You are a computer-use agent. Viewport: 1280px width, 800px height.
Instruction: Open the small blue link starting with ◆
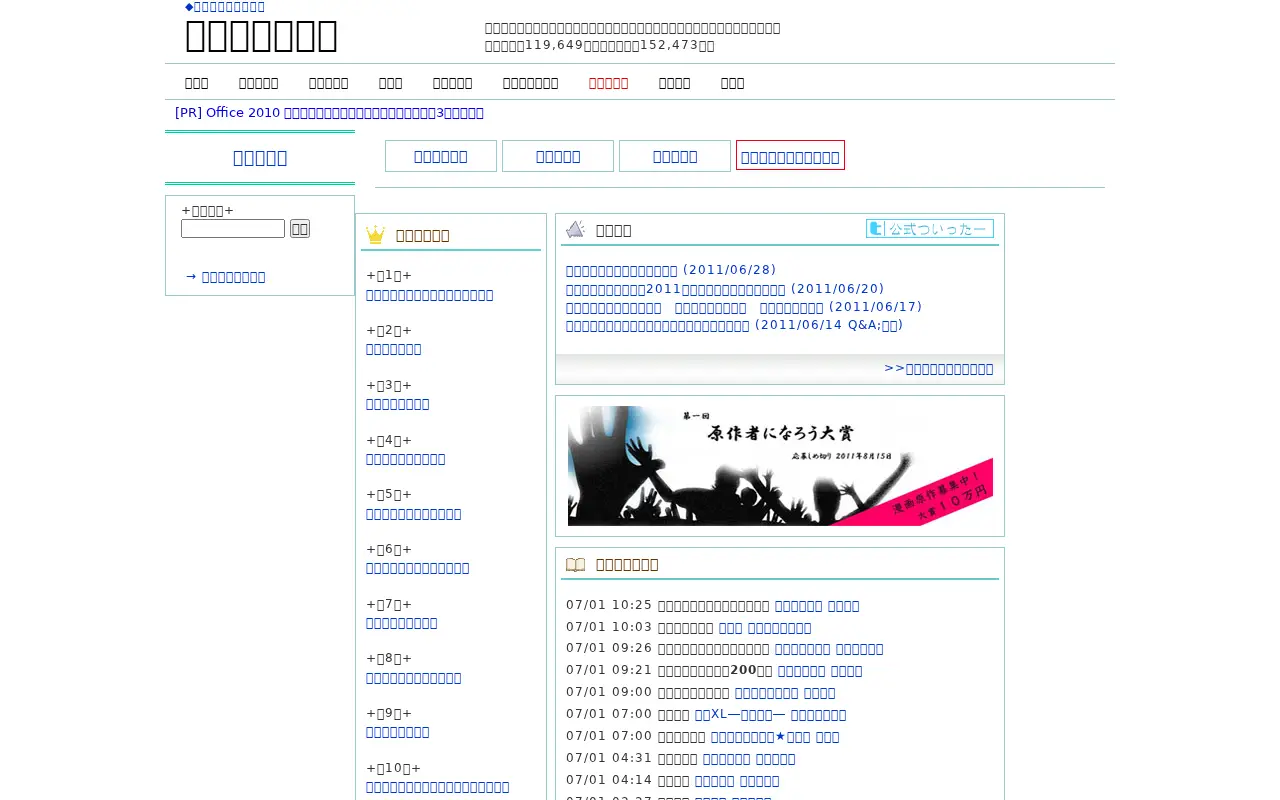[225, 7]
